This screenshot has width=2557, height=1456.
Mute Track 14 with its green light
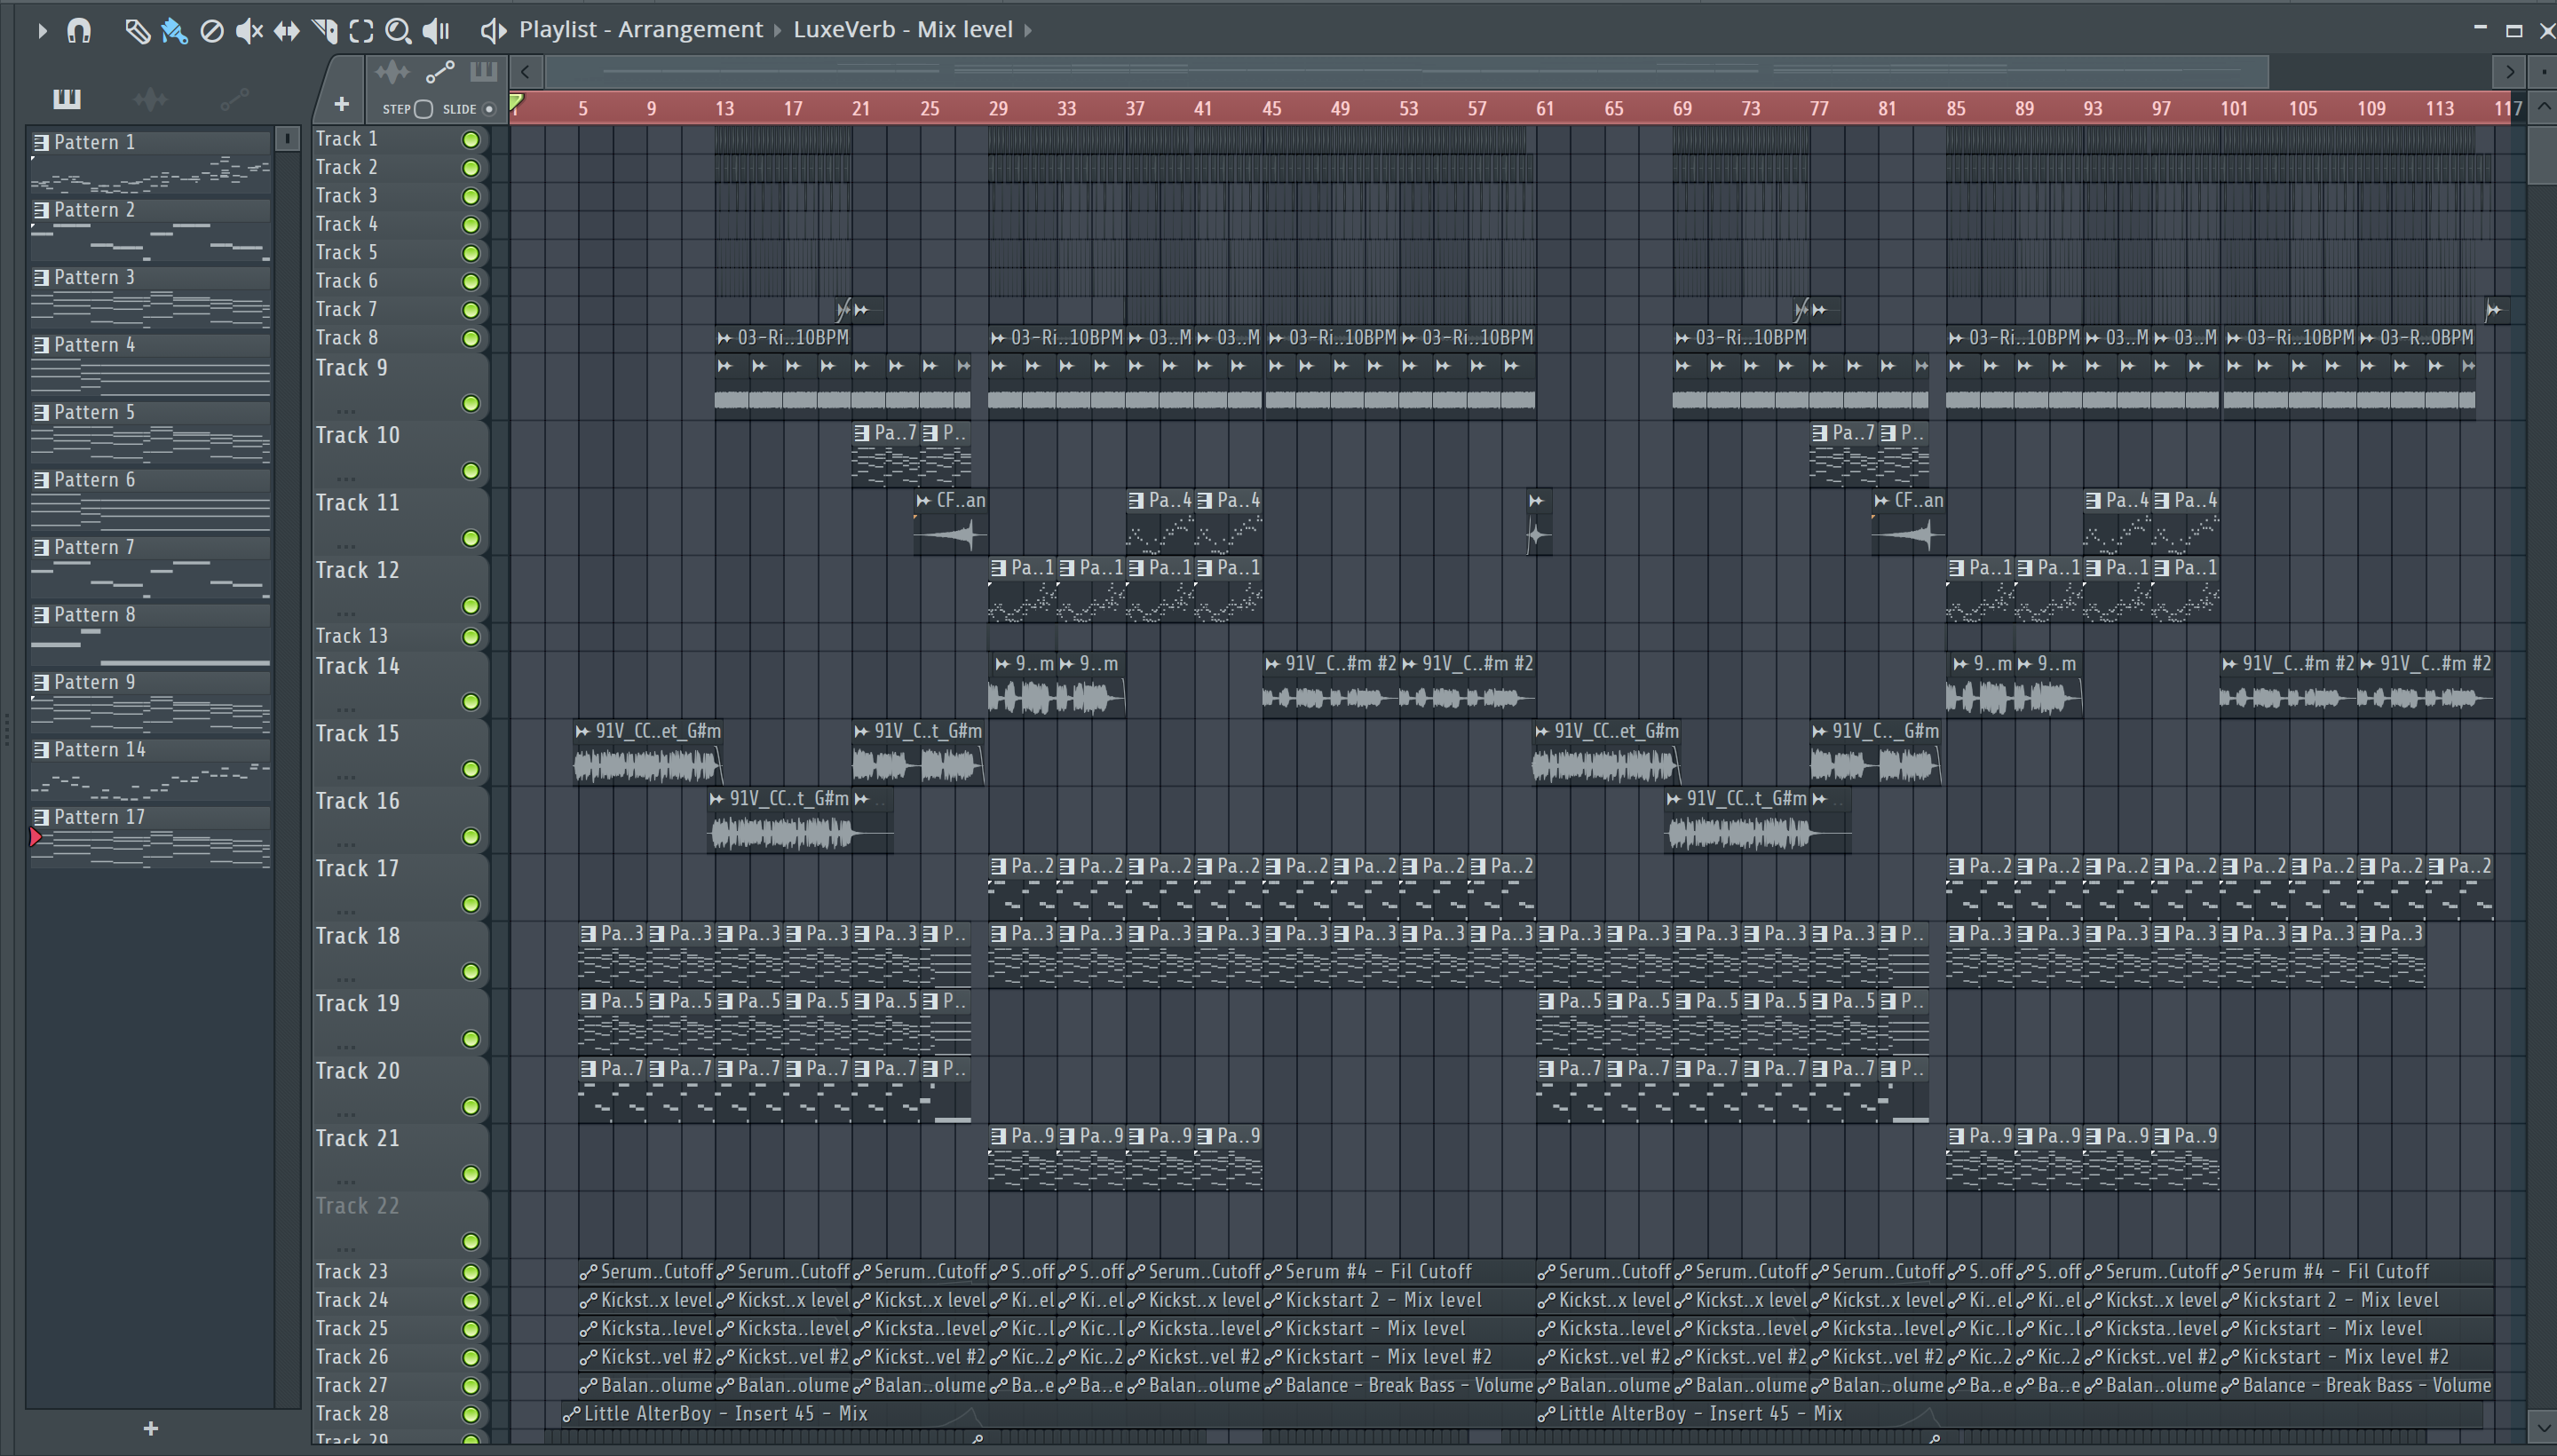470,702
